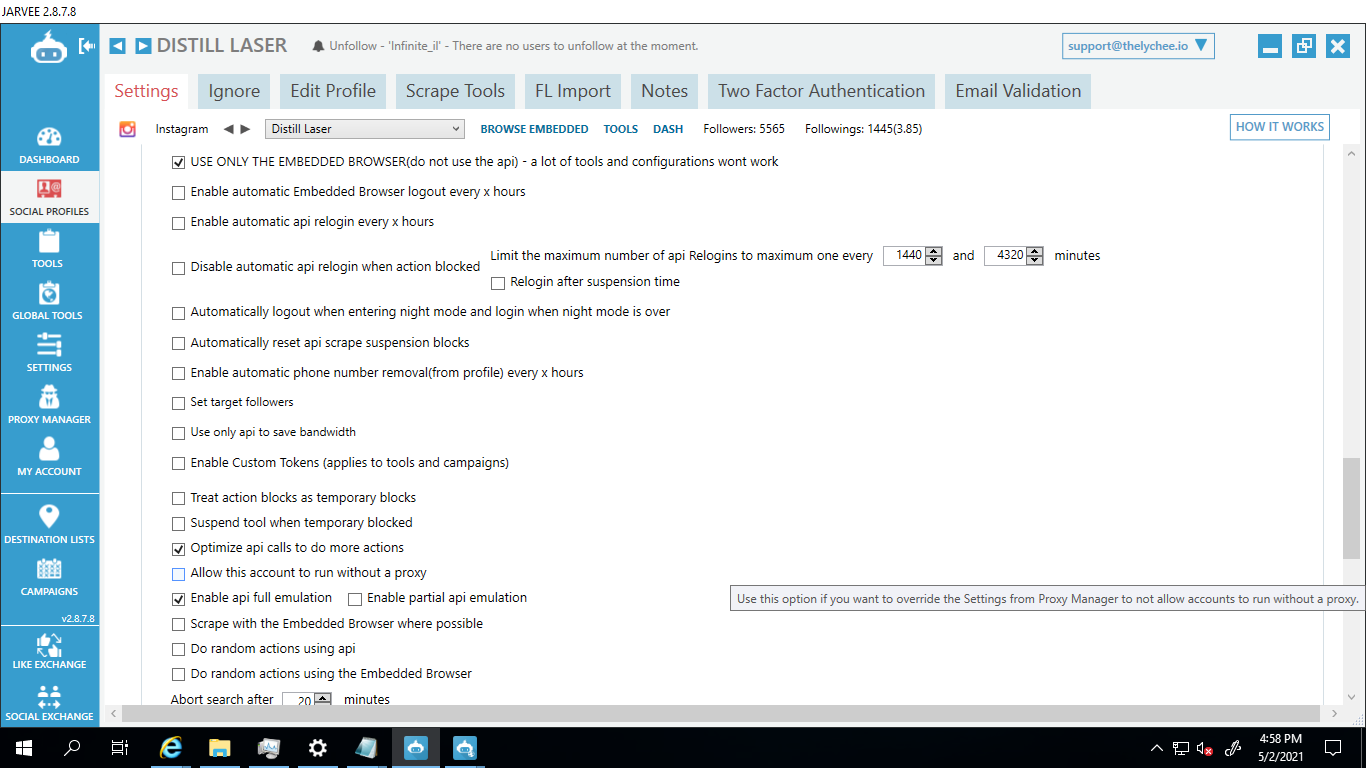Uncheck Optimize api calls option
Image resolution: width=1366 pixels, height=768 pixels.
click(x=179, y=549)
